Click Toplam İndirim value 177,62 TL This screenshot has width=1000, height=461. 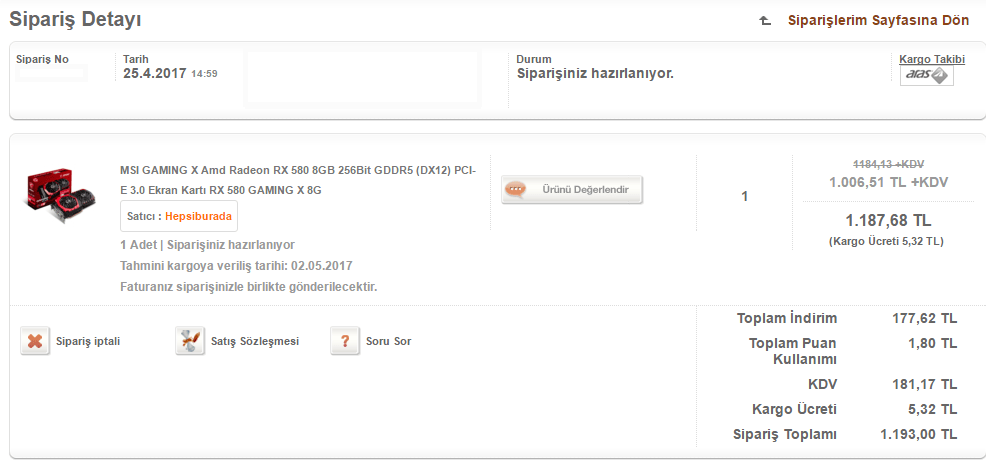(x=924, y=318)
